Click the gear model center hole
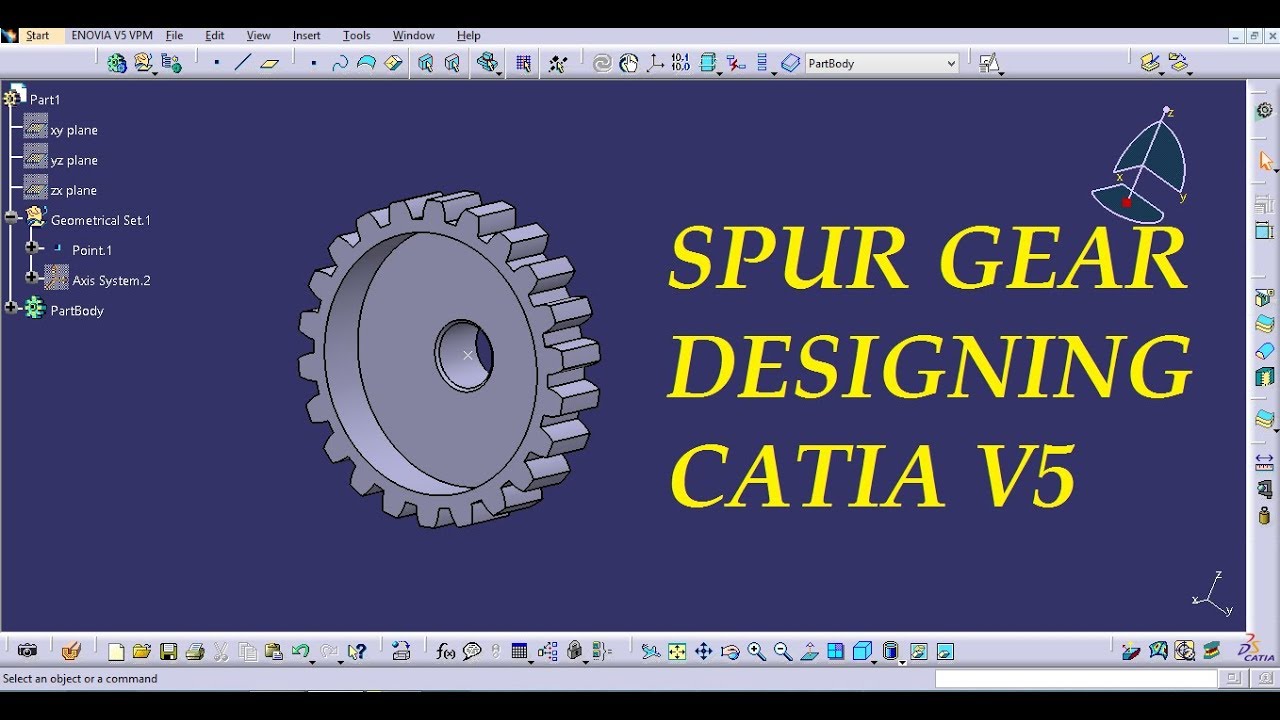The image size is (1280, 720). (x=466, y=355)
